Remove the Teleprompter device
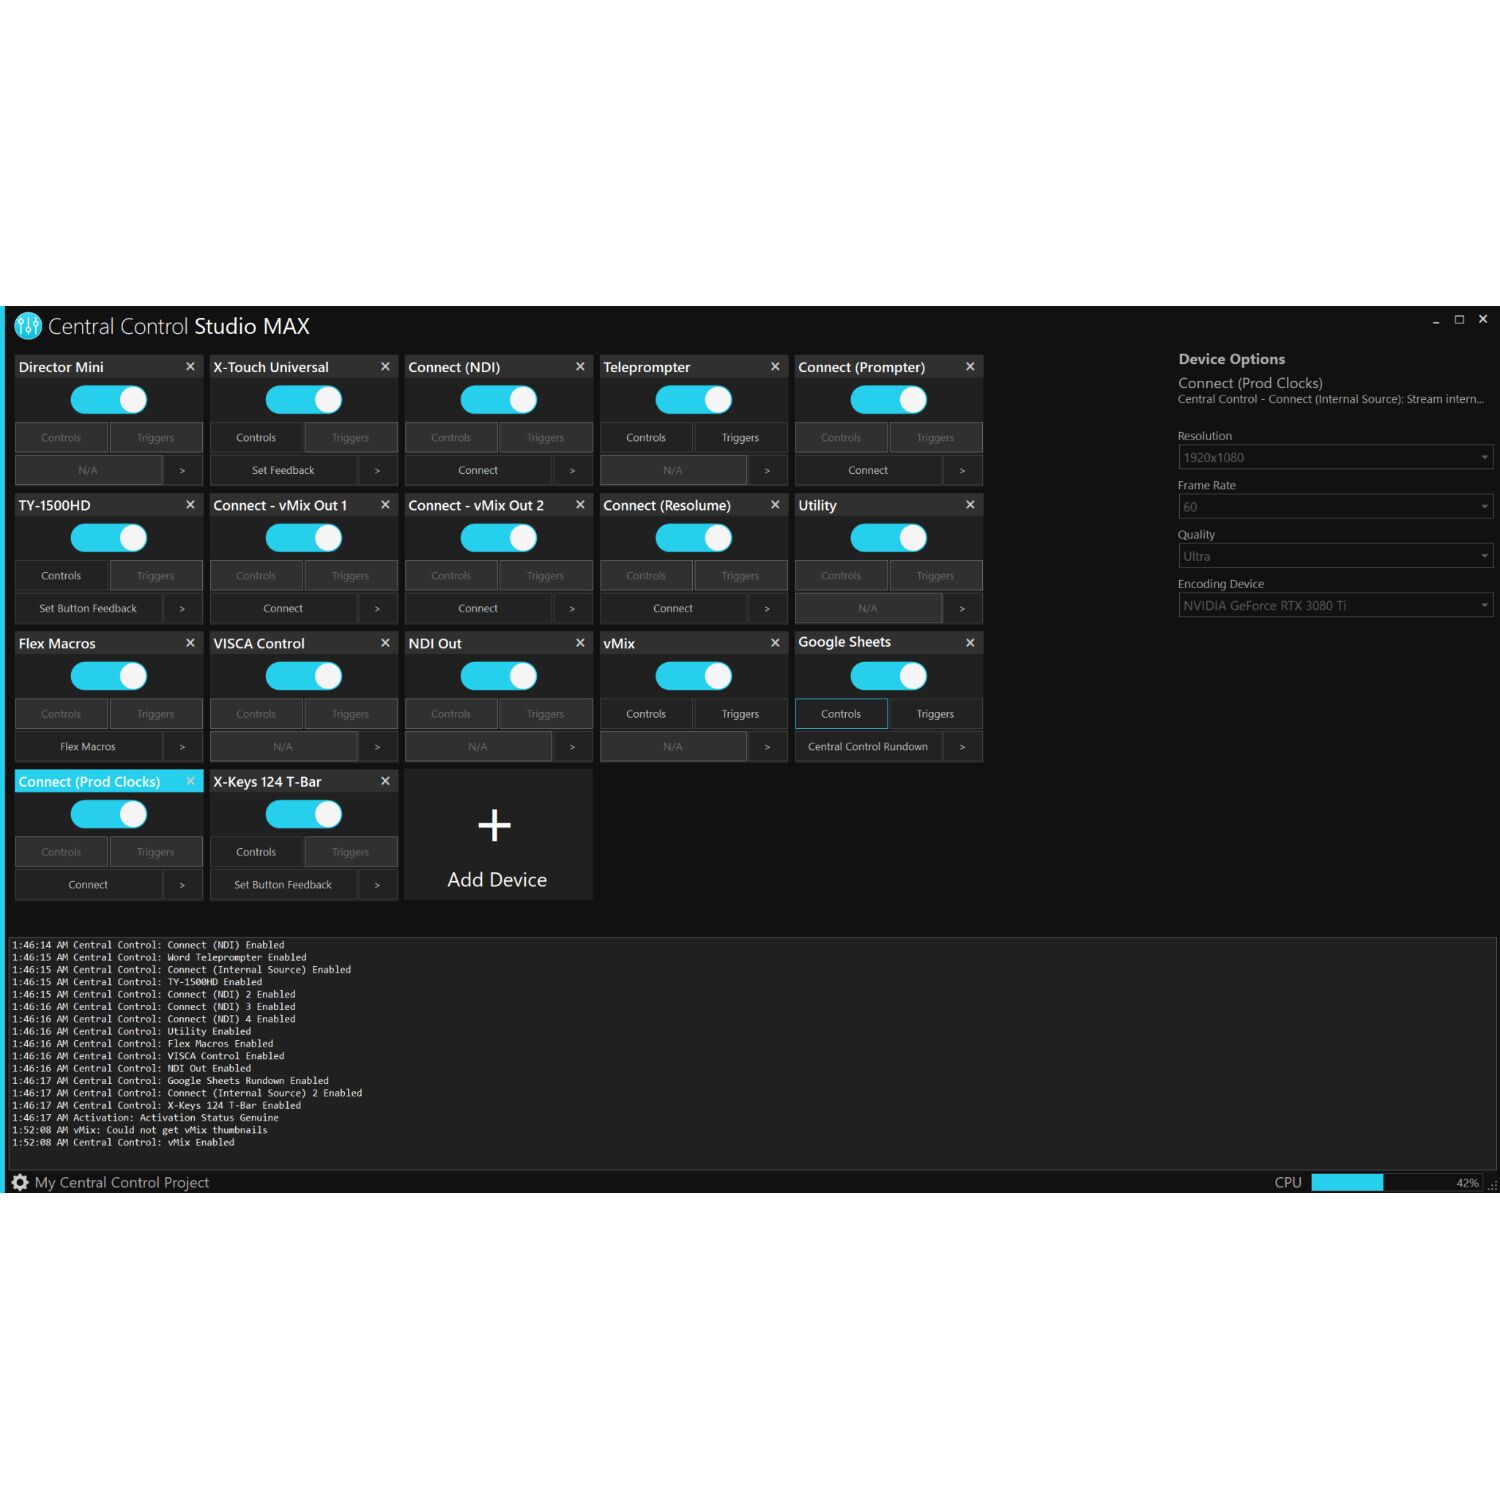This screenshot has width=1500, height=1500. 775,367
